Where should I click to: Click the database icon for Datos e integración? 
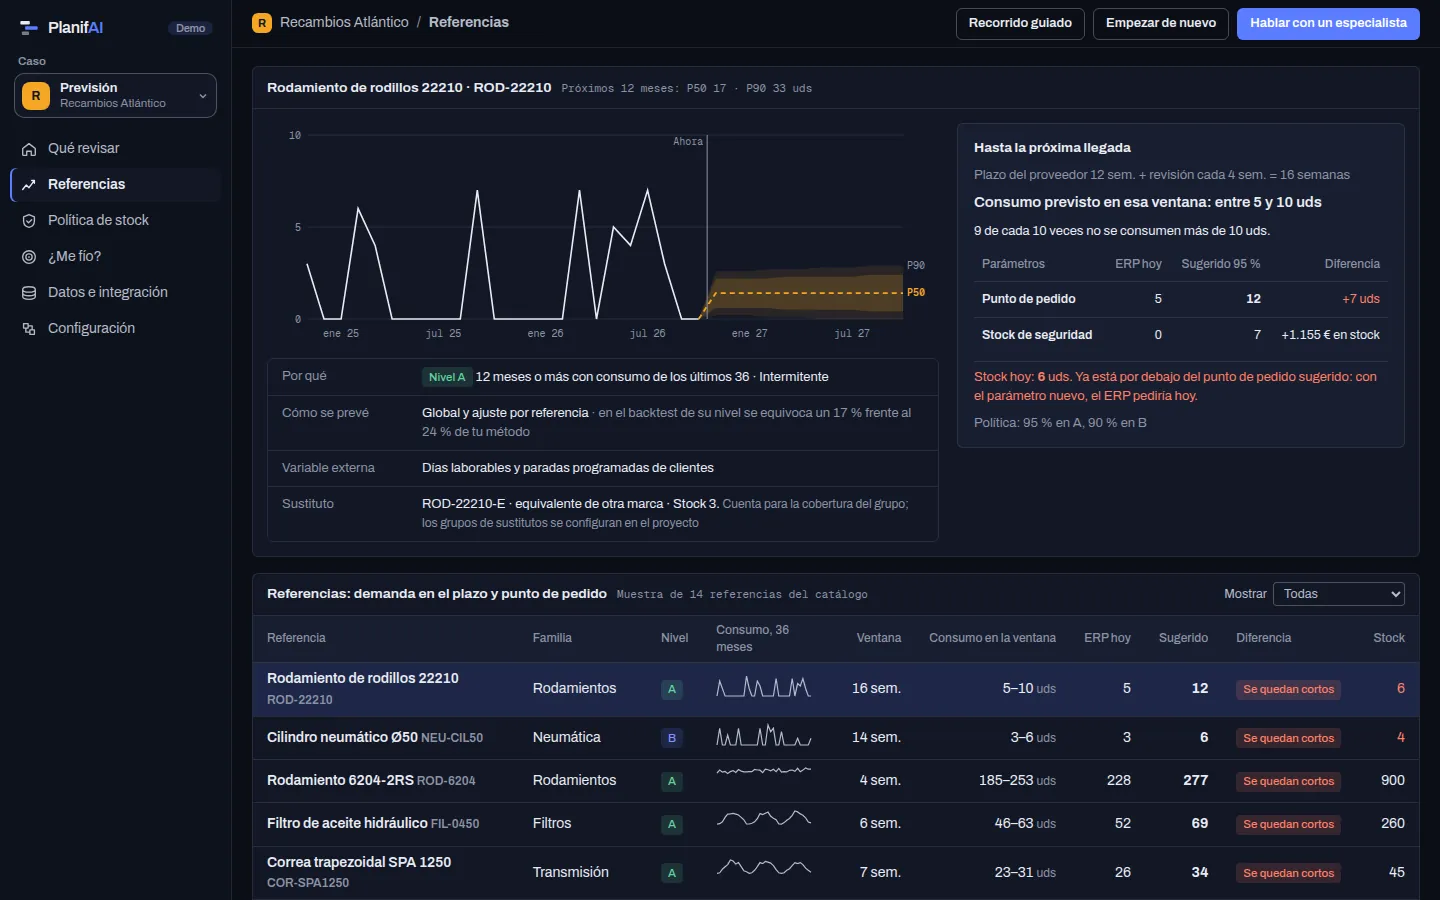pyautogui.click(x=29, y=293)
